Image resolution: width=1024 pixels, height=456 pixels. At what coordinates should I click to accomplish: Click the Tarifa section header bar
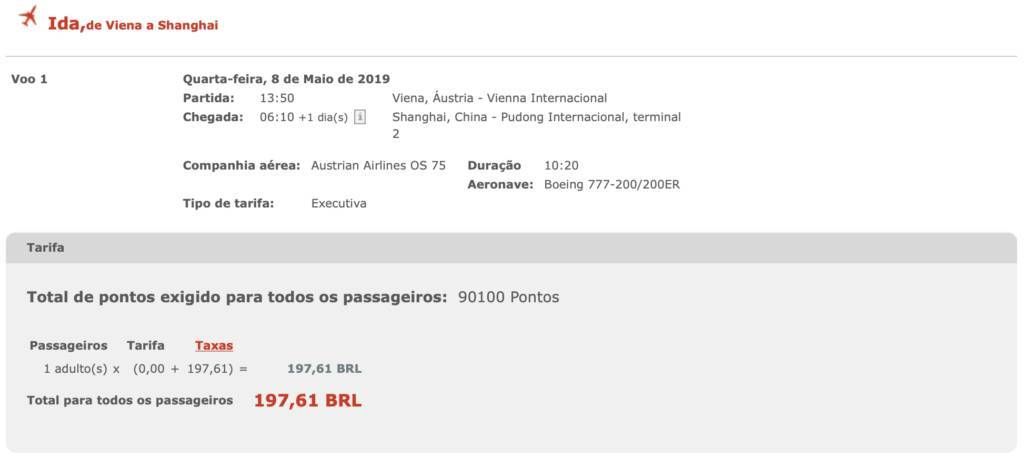[x=511, y=248]
